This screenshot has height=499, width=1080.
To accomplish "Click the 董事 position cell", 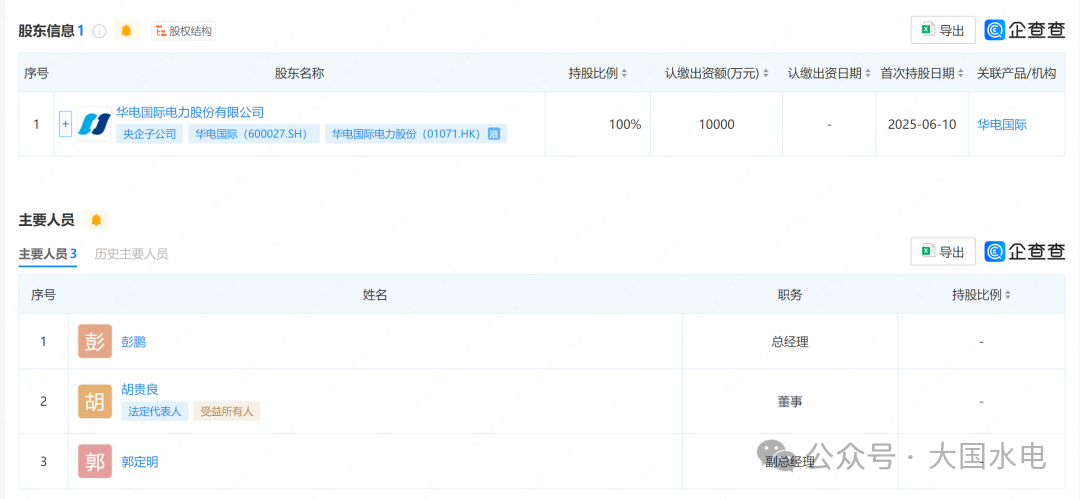I will (790, 401).
